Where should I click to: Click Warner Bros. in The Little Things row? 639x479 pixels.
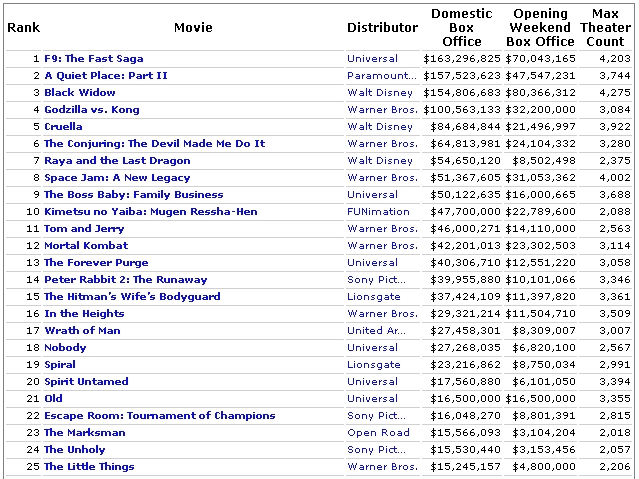click(x=383, y=466)
